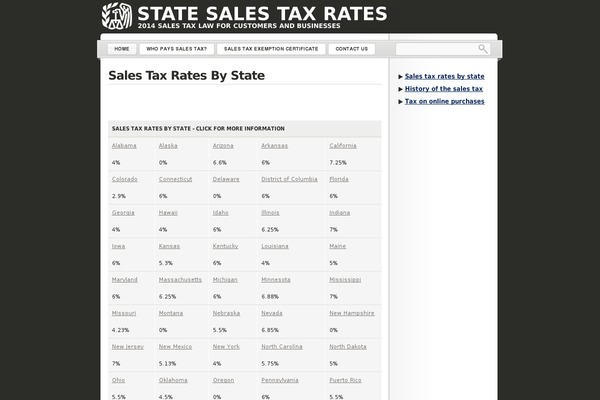Click inside the search input field
Image resolution: width=600 pixels, height=400 pixels.
437,49
